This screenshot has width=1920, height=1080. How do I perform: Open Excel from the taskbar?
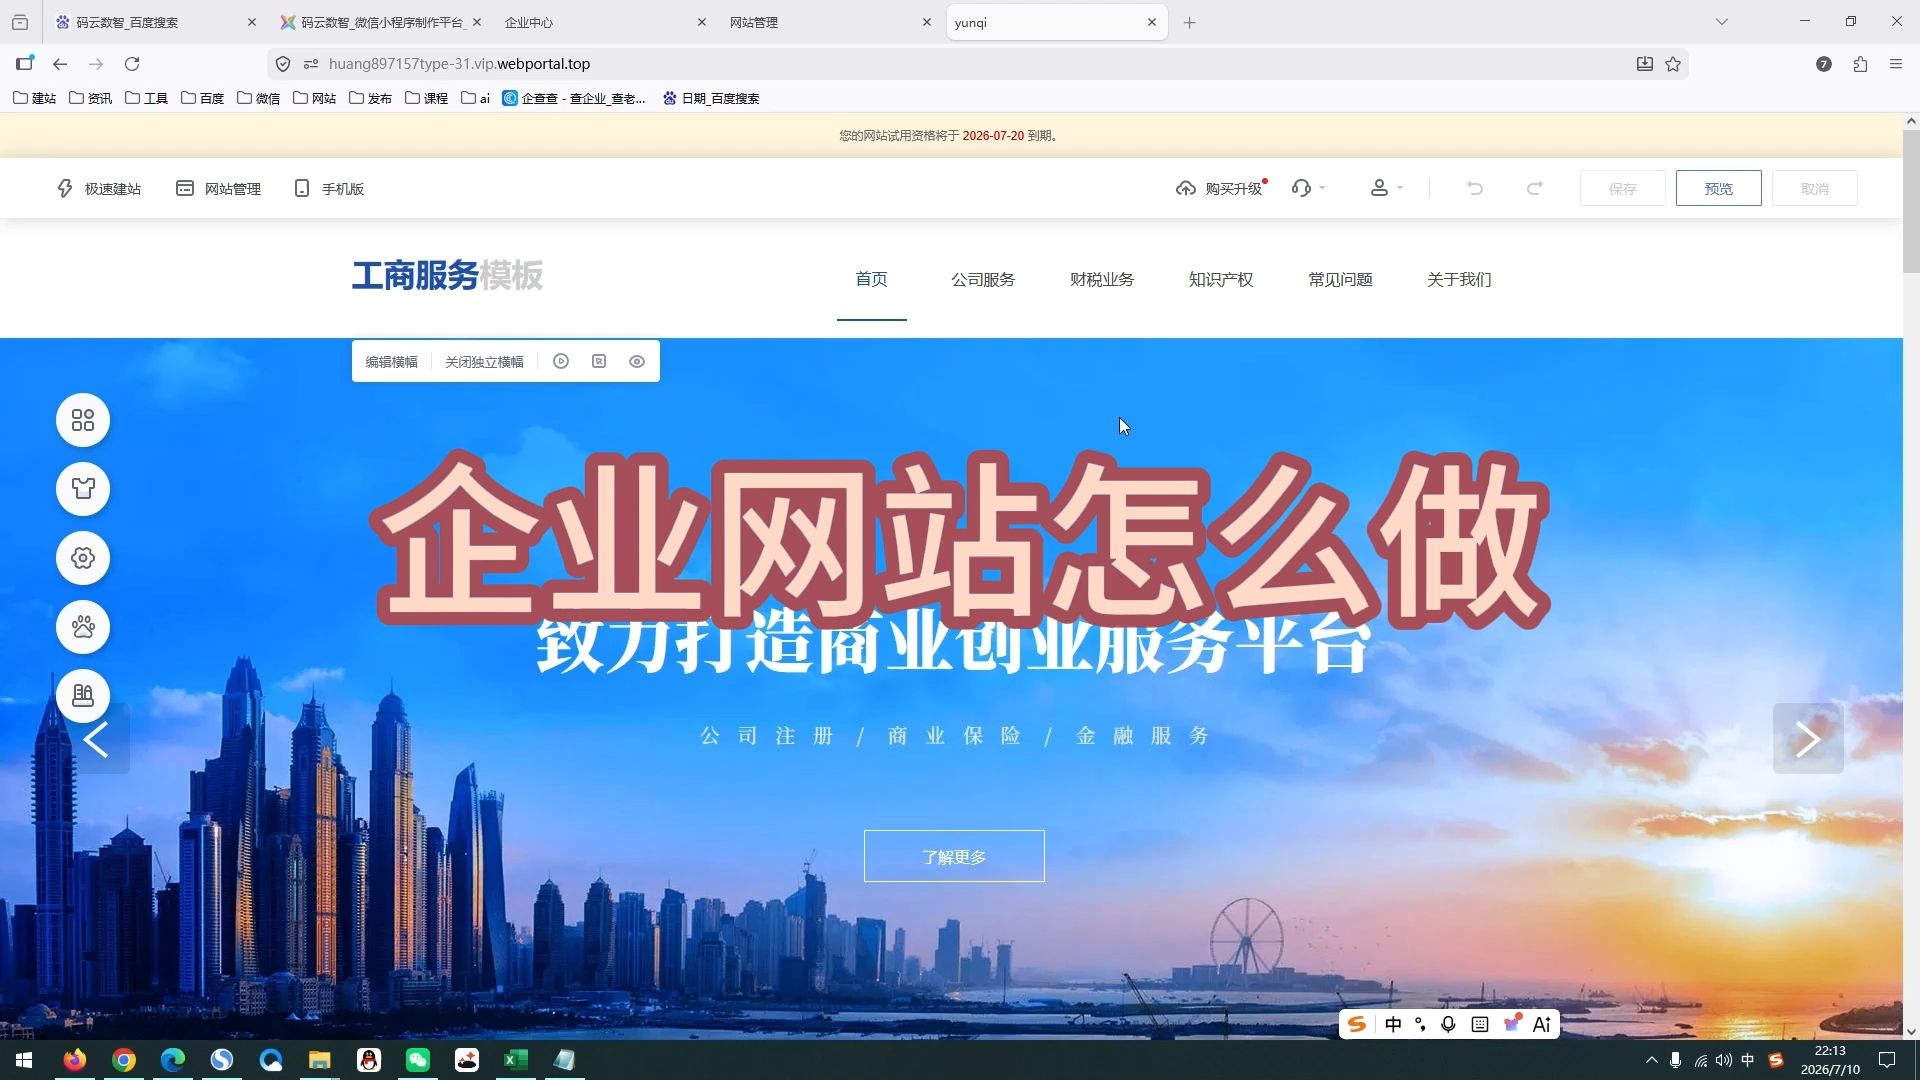(x=516, y=1060)
